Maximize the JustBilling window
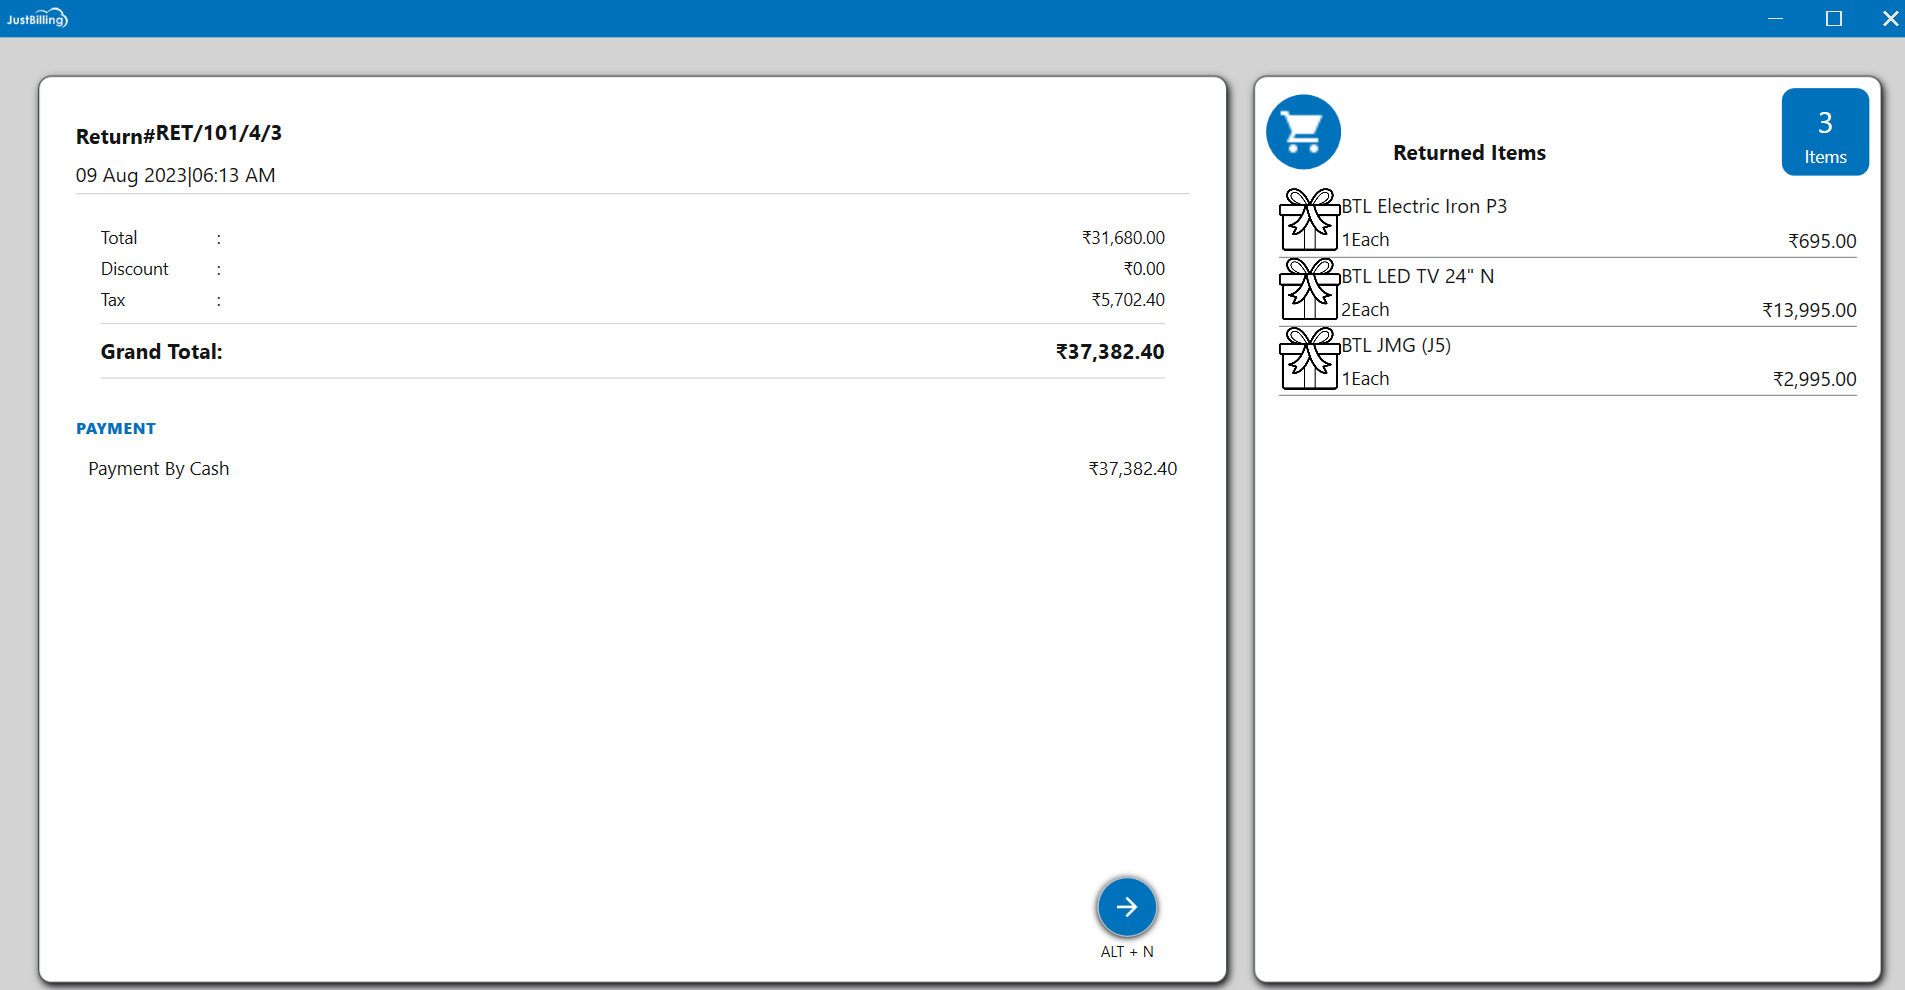The width and height of the screenshot is (1905, 990). (1834, 18)
